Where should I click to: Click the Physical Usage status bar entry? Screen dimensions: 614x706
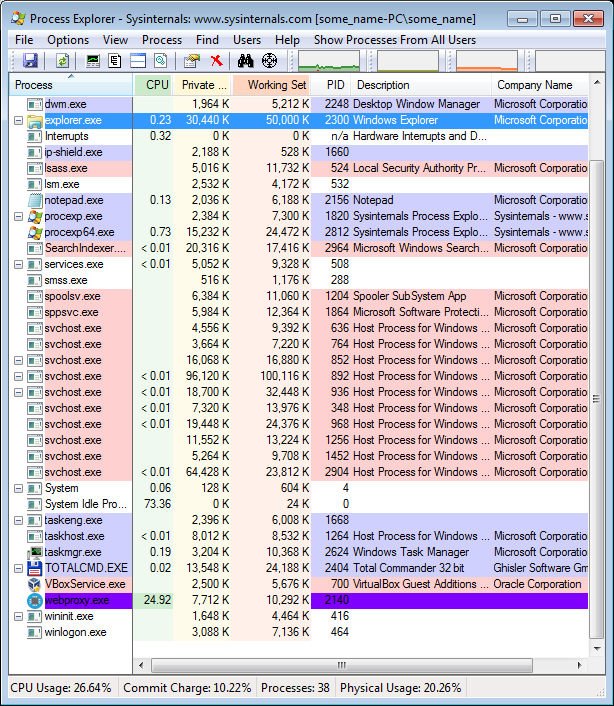(401, 688)
